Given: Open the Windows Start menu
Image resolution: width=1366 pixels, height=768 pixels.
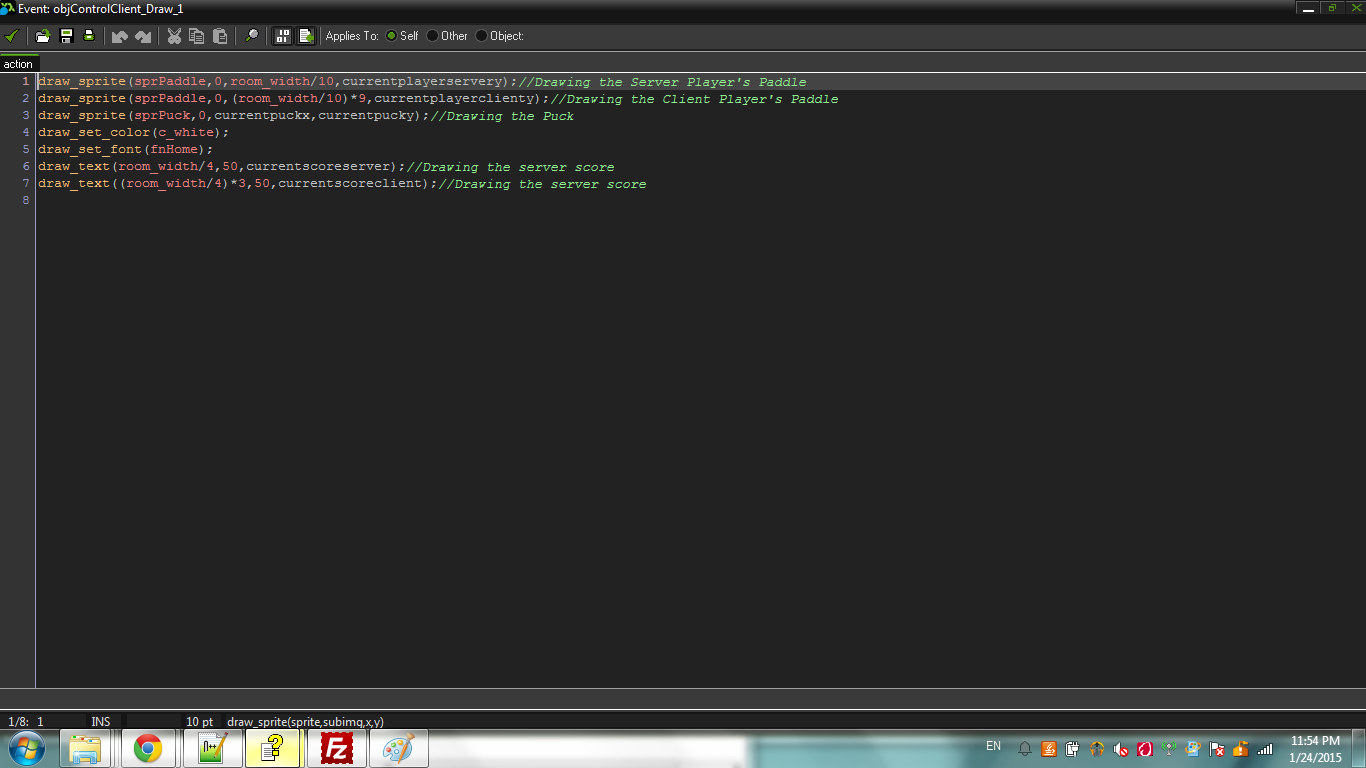Looking at the screenshot, I should [24, 748].
